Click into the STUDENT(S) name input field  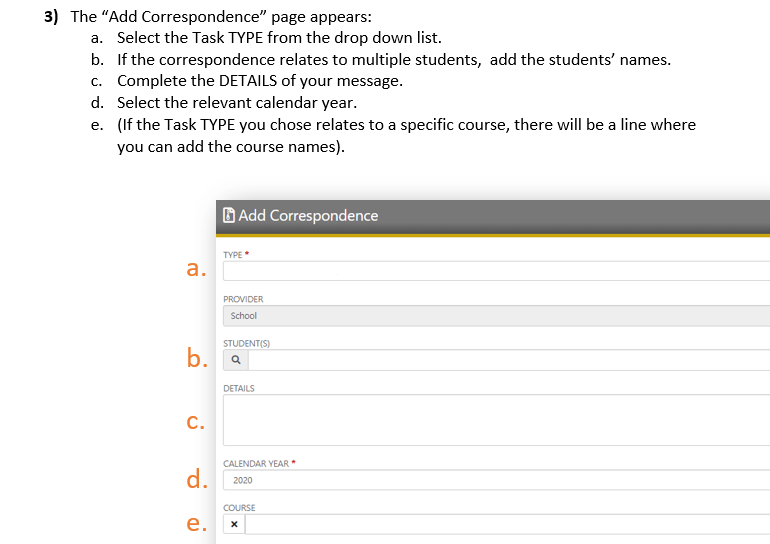[x=508, y=360]
